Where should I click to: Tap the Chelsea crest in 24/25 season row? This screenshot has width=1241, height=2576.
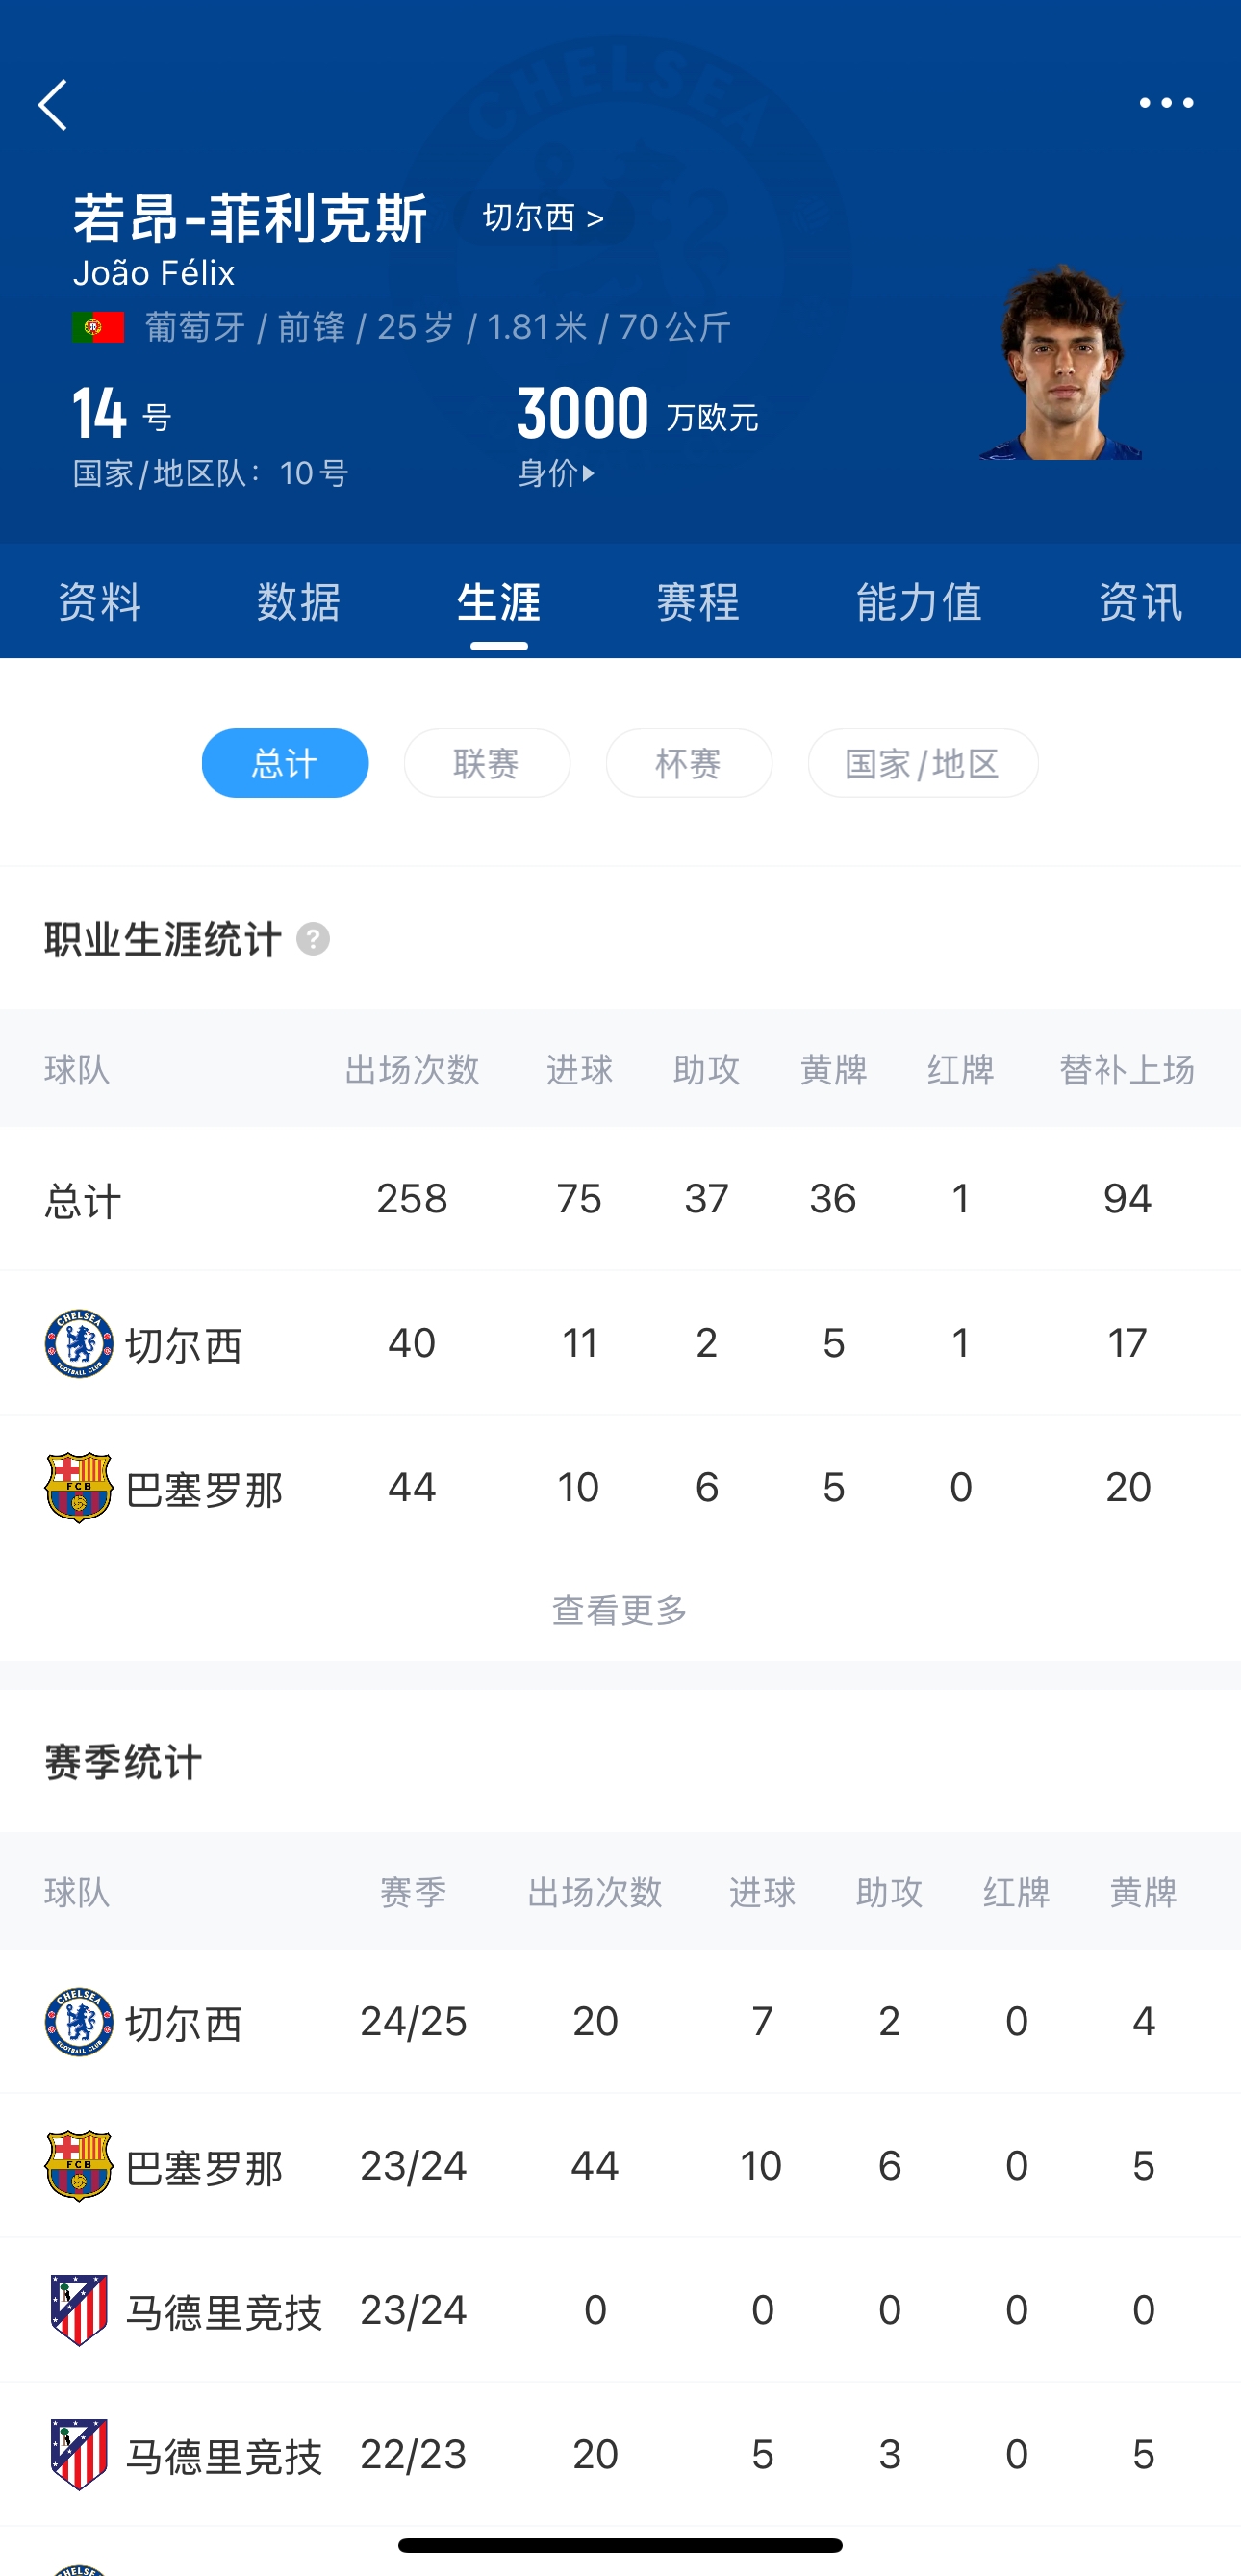[79, 2021]
